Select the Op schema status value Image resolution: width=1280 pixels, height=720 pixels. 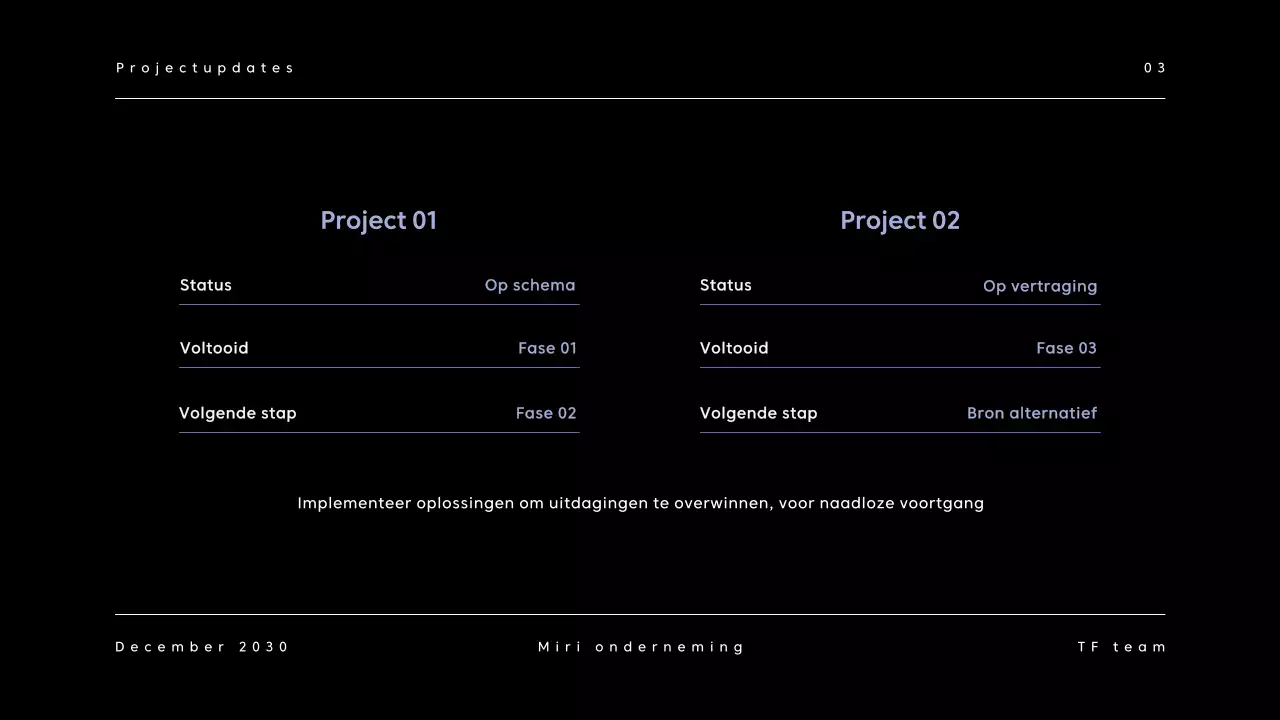point(530,285)
